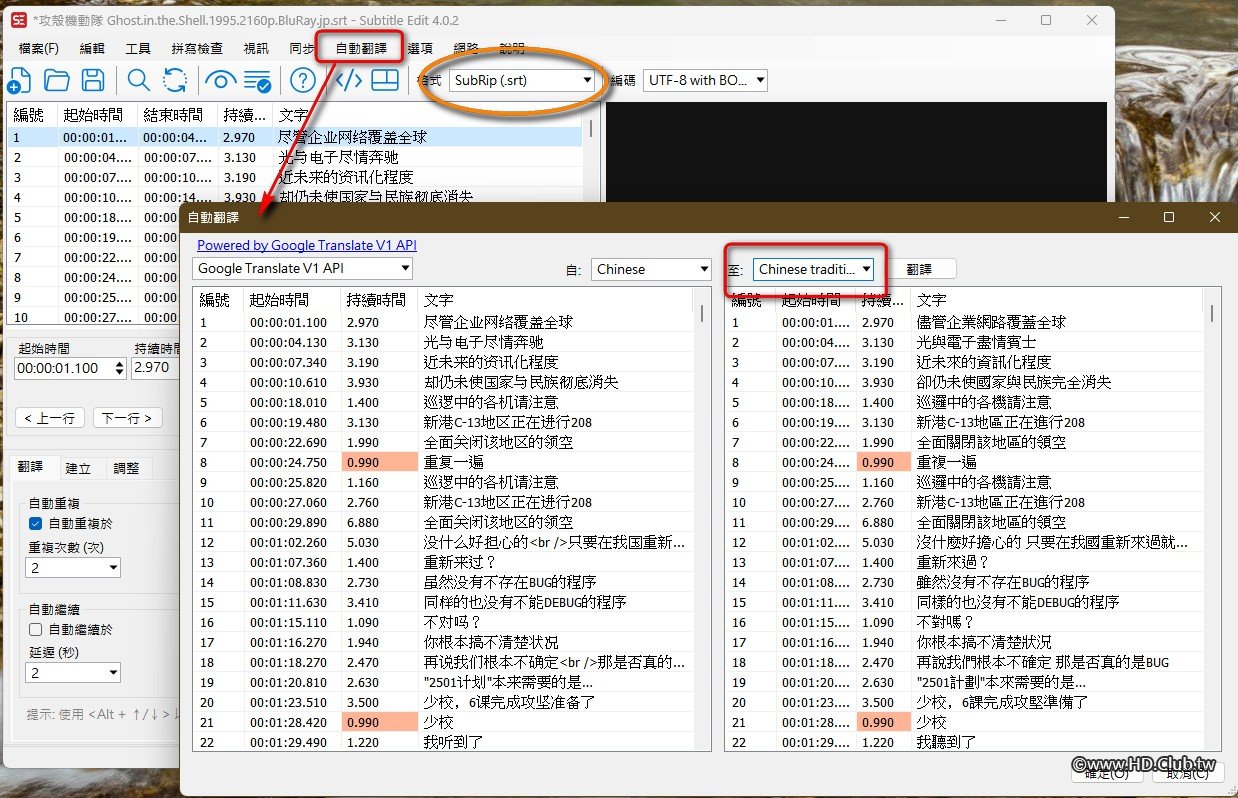Open the 編輯 menu
The width and height of the screenshot is (1238, 798).
tap(92, 48)
